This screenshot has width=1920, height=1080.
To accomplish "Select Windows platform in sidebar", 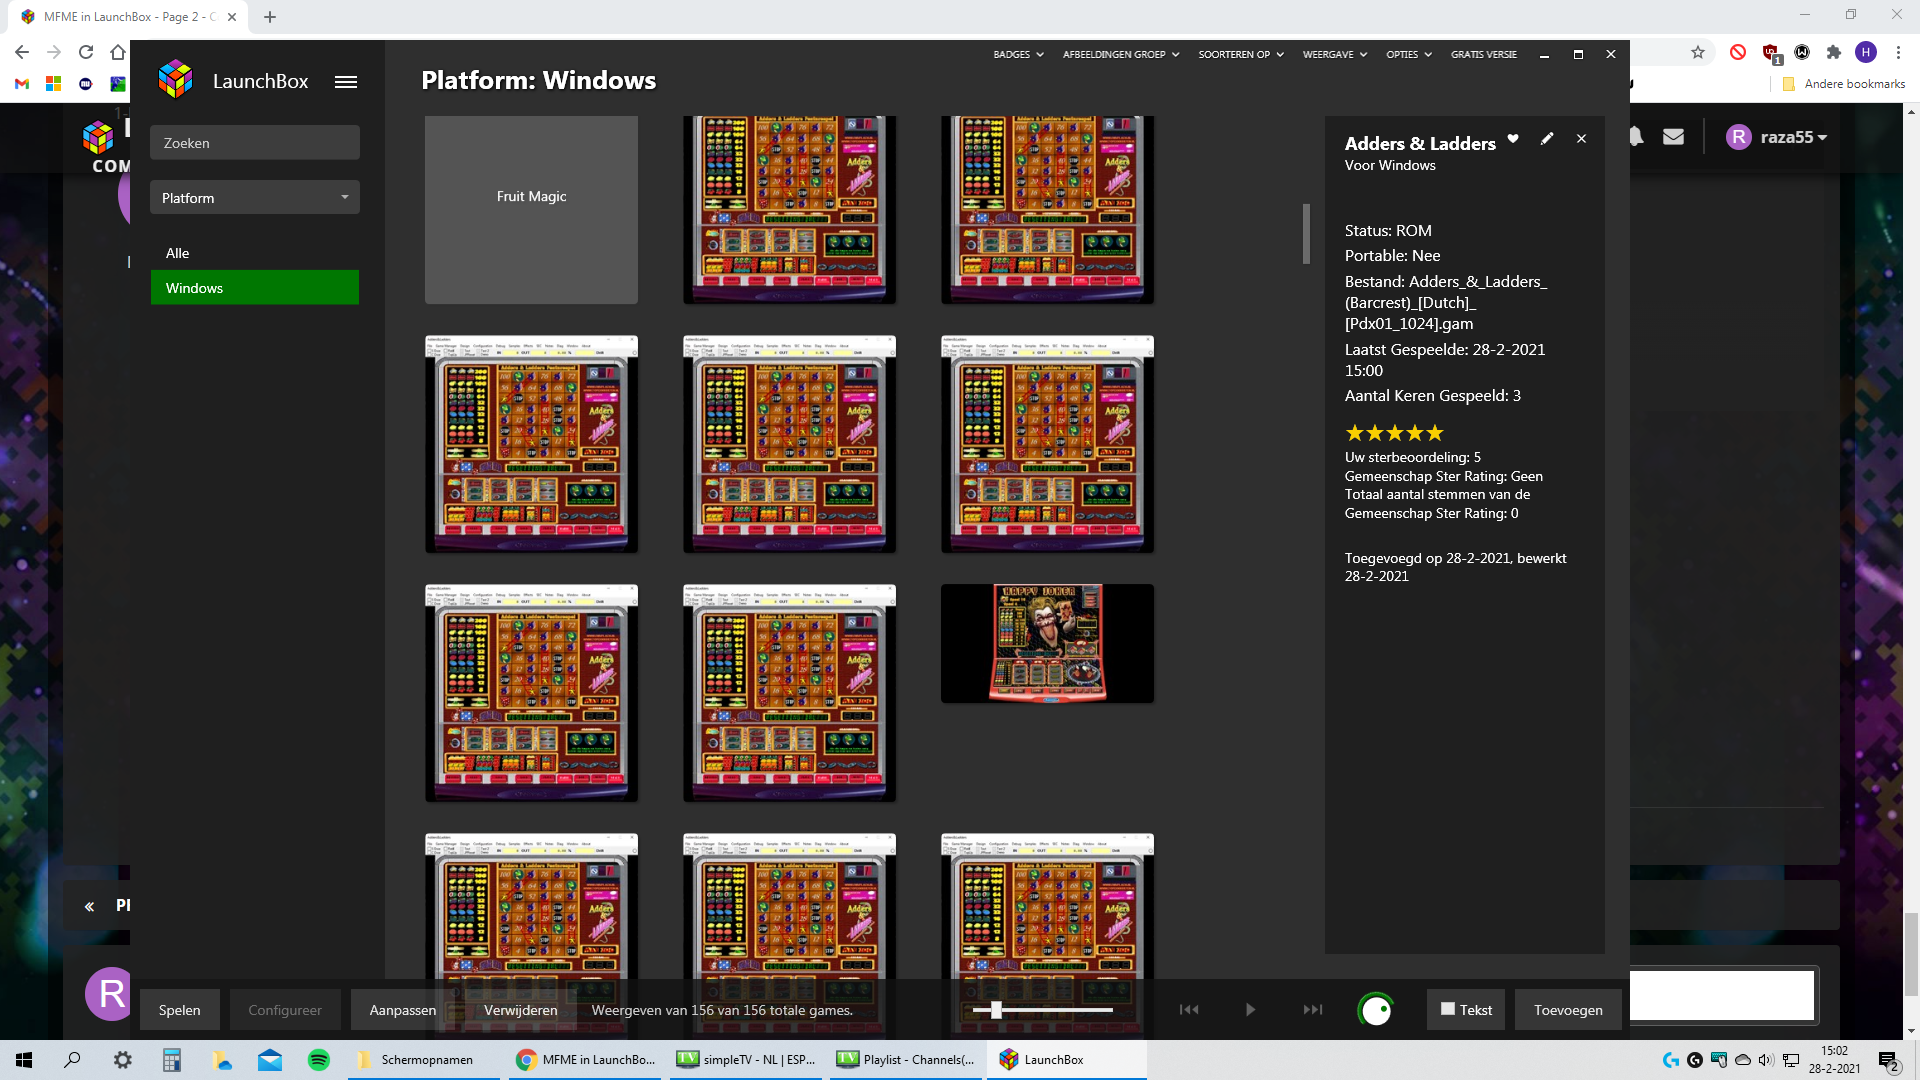I will [x=255, y=288].
